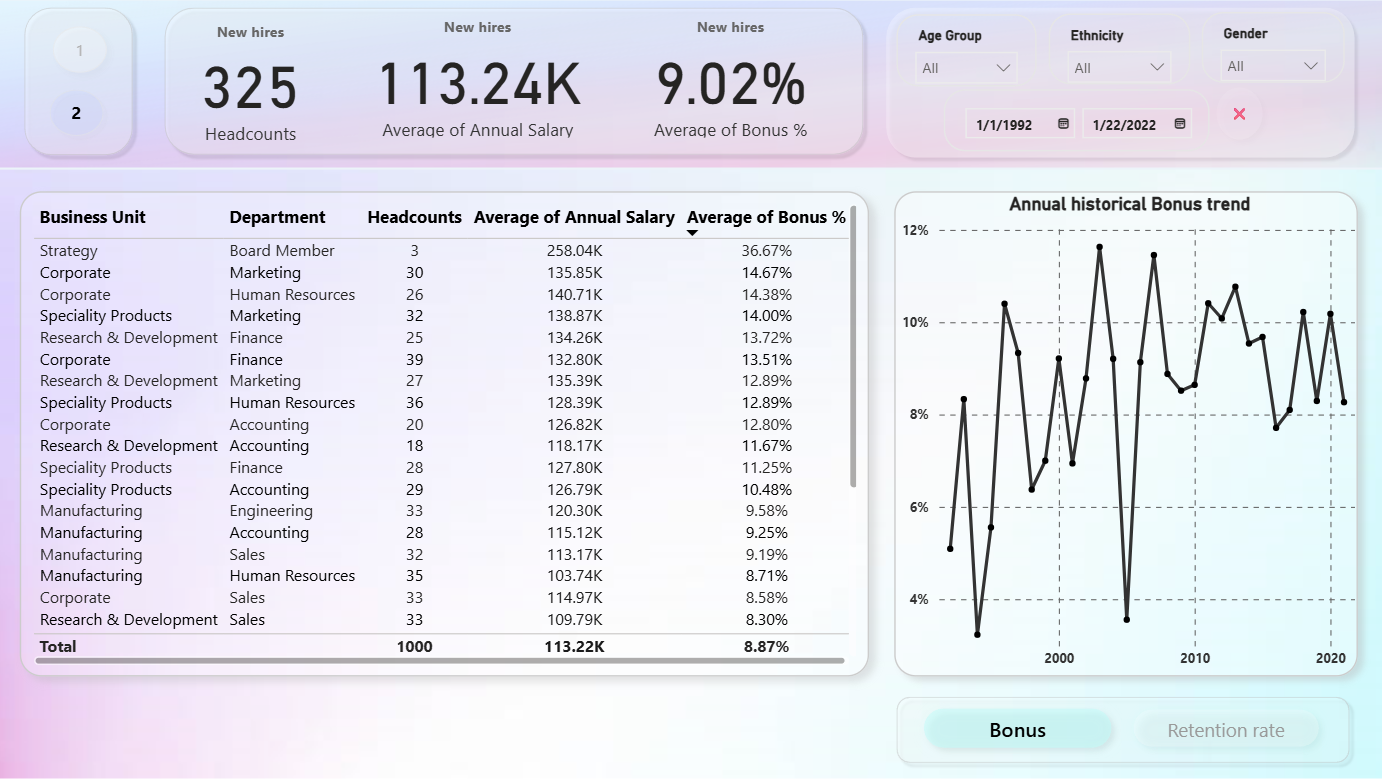
Task: Open the calendar picker beside 1/1/1992
Action: click(1063, 124)
